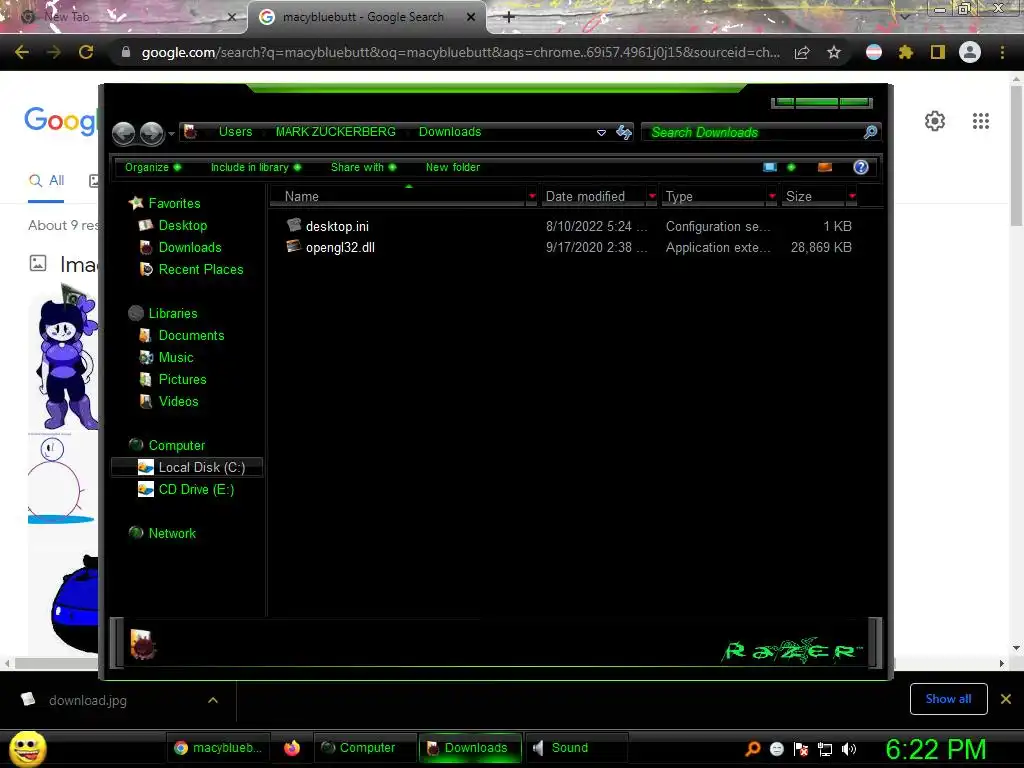The height and width of the screenshot is (768, 1024).
Task: Open the view options dropdown dot
Action: pyautogui.click(x=792, y=167)
